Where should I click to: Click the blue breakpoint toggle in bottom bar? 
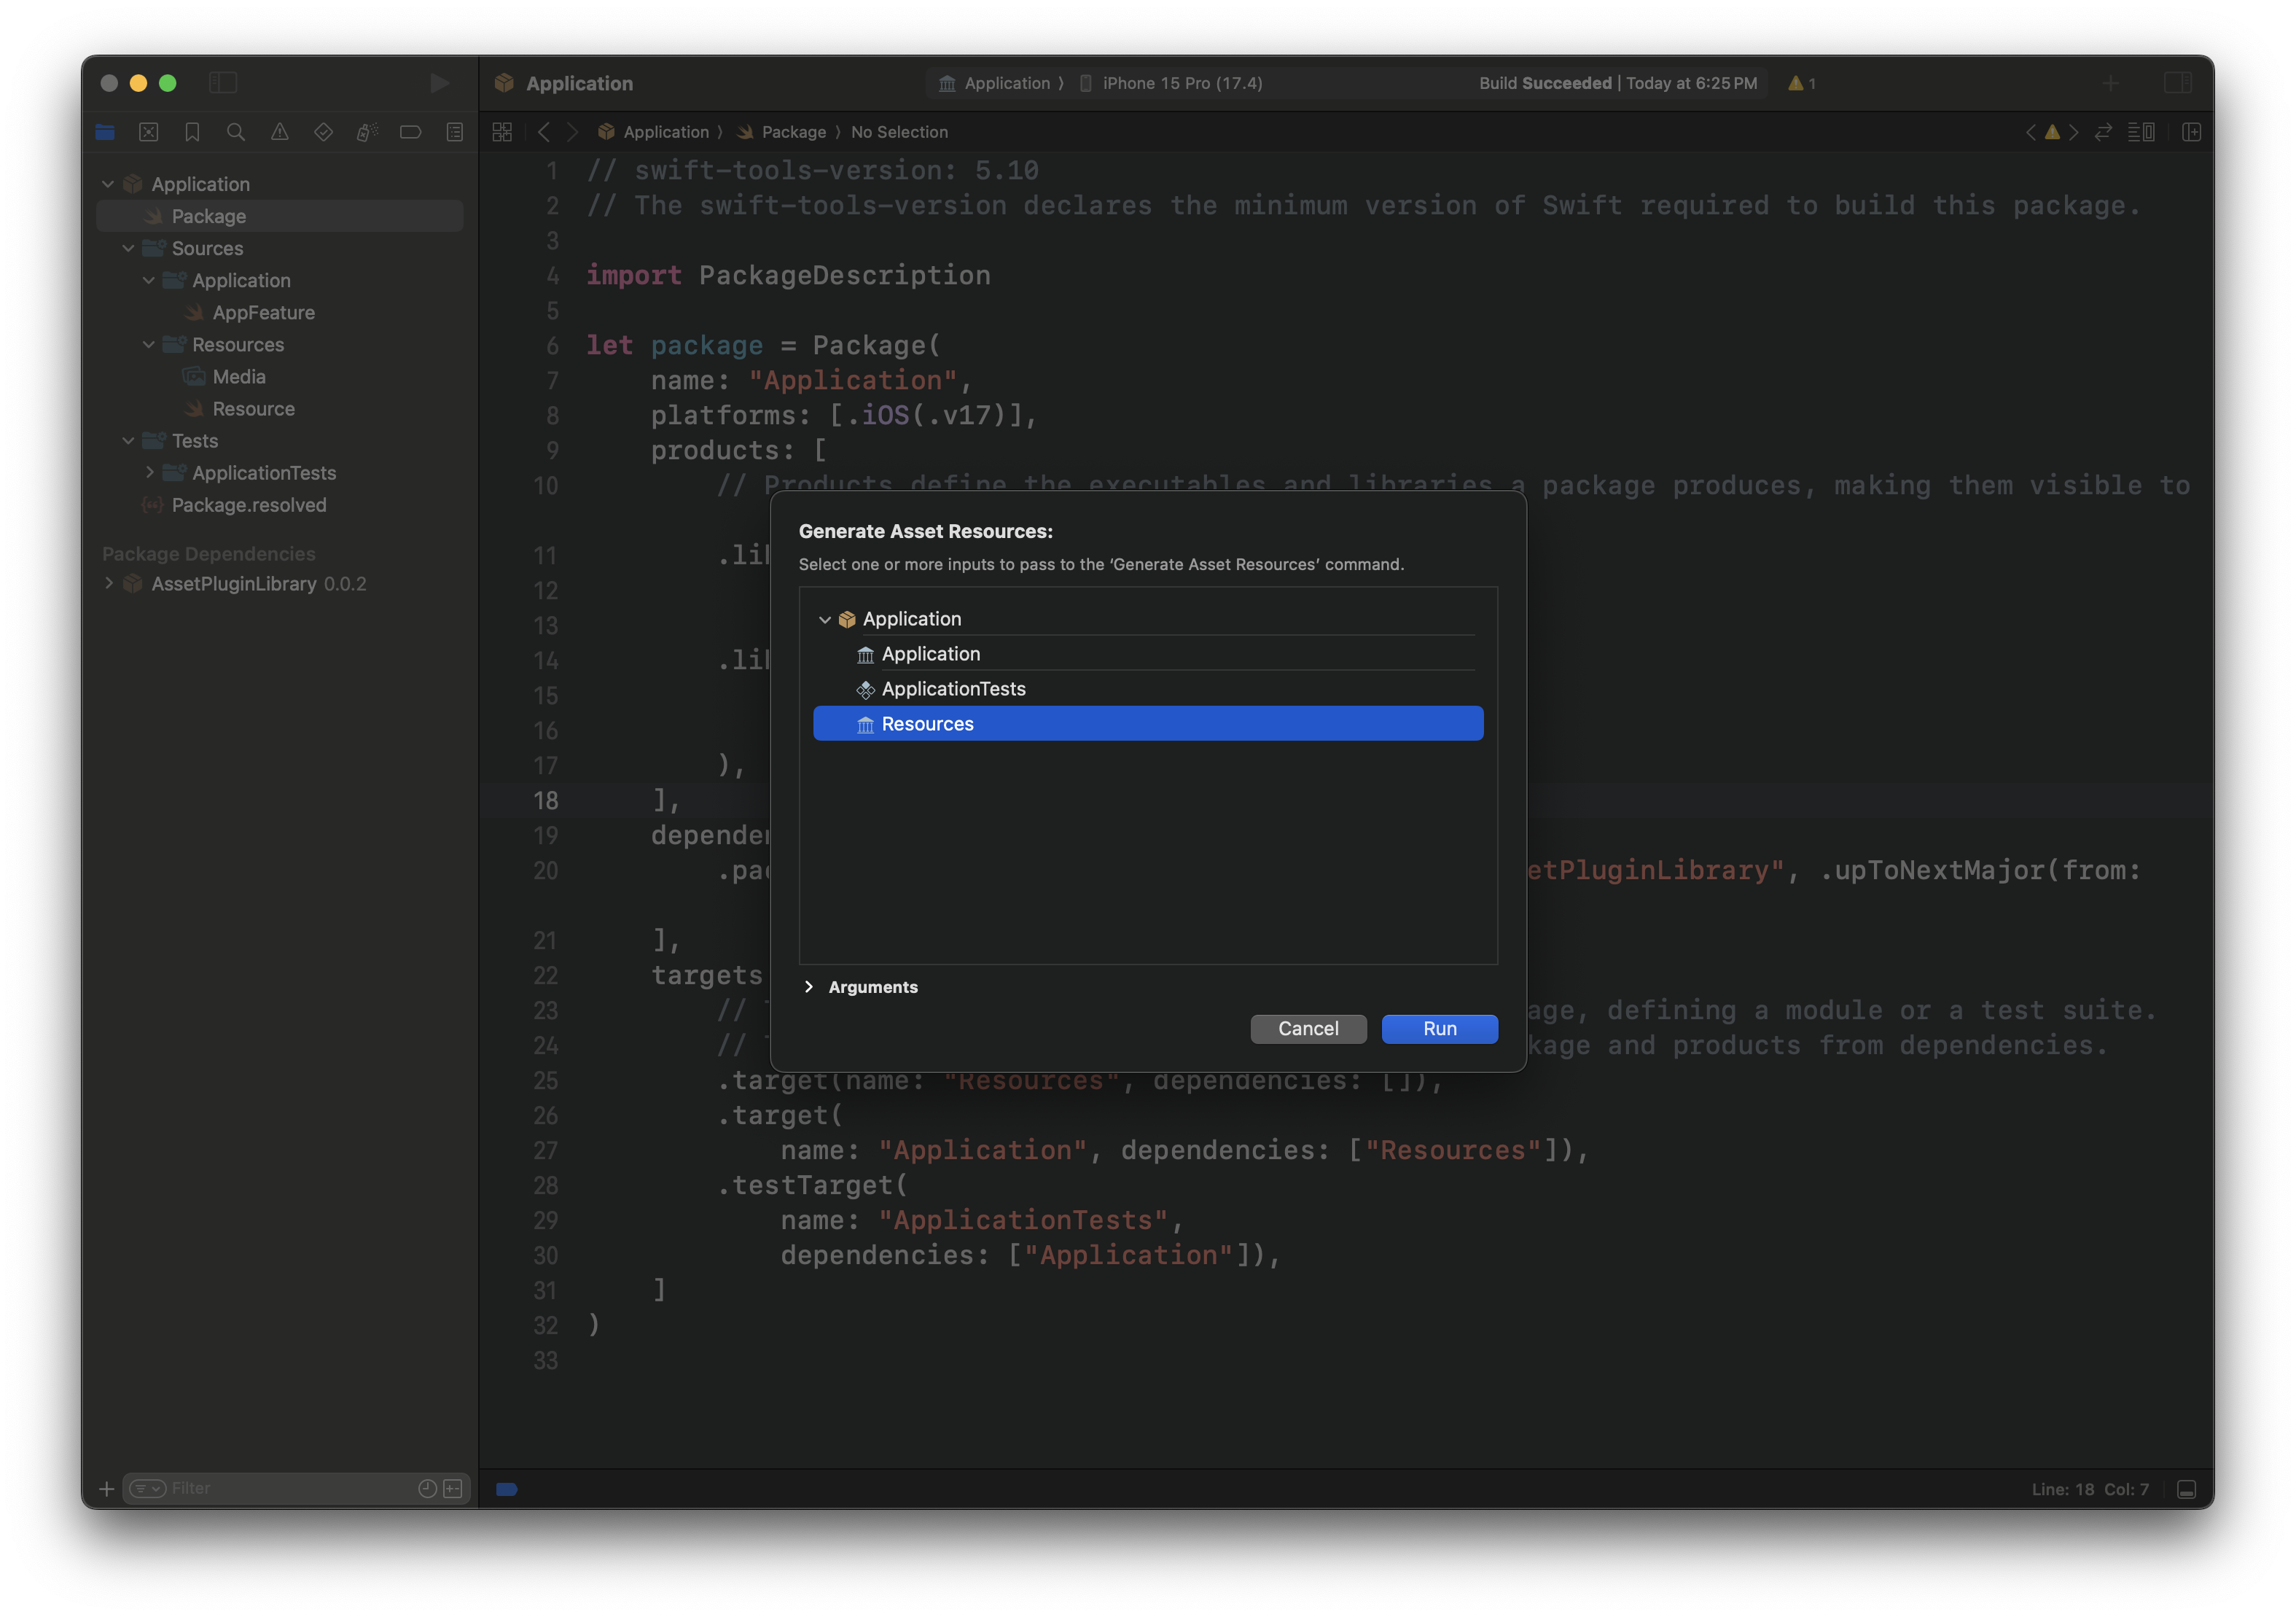click(507, 1489)
